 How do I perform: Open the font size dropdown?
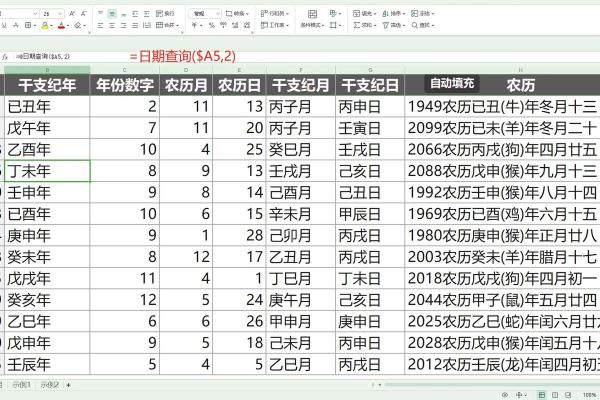click(x=60, y=14)
